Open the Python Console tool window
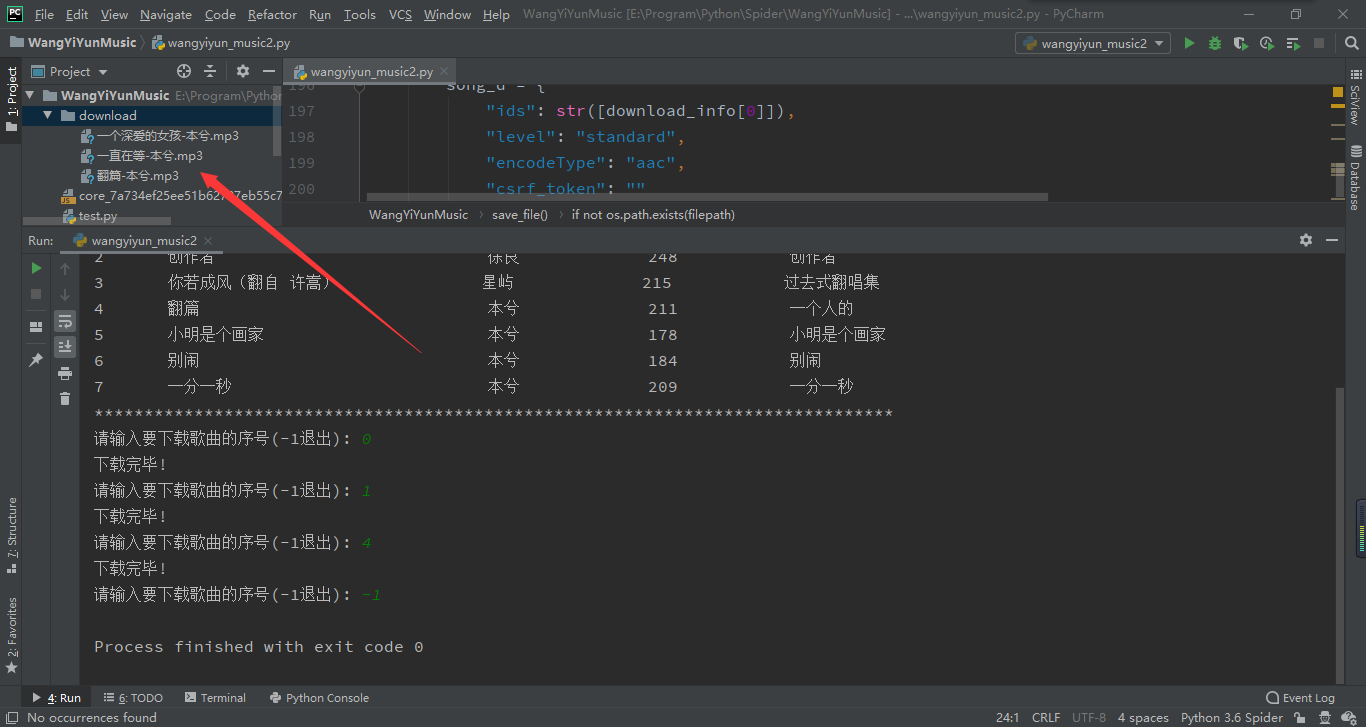The width and height of the screenshot is (1366, 727). click(319, 698)
